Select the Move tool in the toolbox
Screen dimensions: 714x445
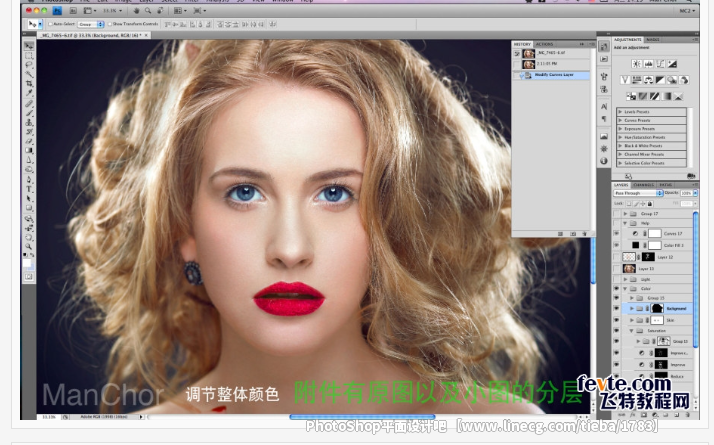(29, 46)
